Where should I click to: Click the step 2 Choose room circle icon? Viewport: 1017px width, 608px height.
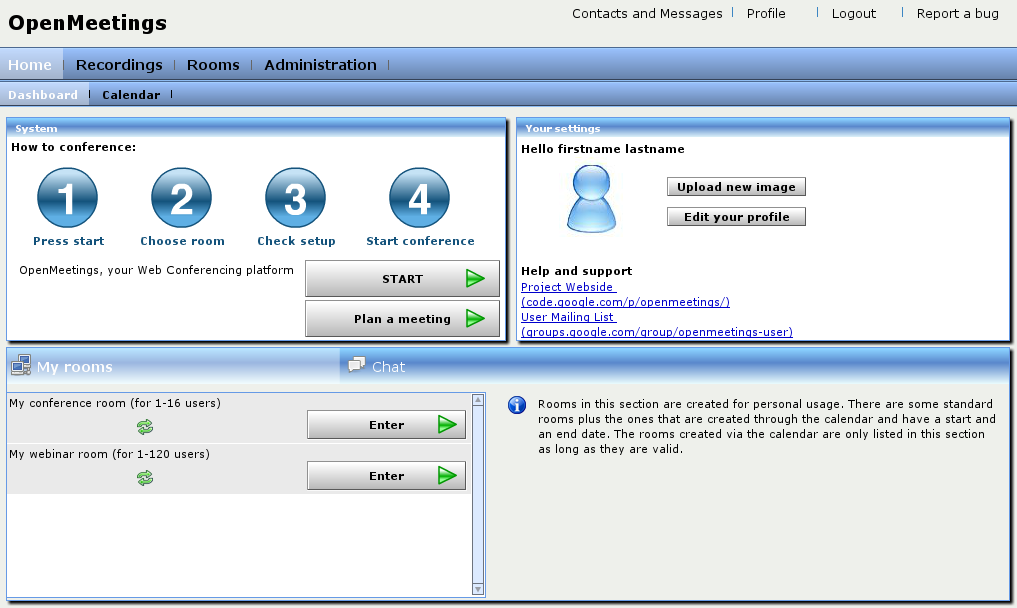point(182,198)
